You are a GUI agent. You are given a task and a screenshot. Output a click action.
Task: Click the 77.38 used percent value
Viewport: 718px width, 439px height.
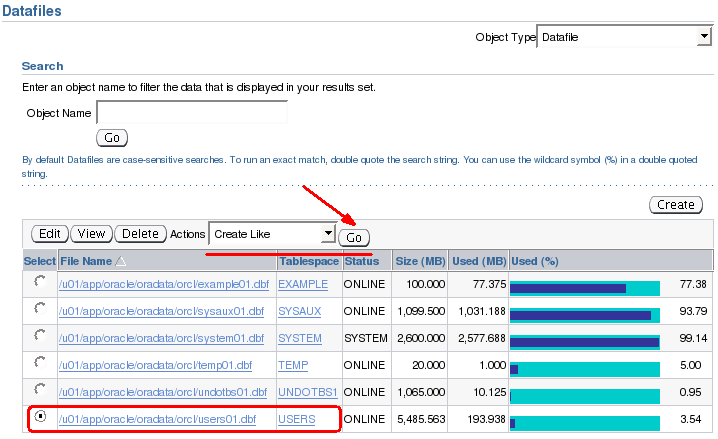pos(693,284)
